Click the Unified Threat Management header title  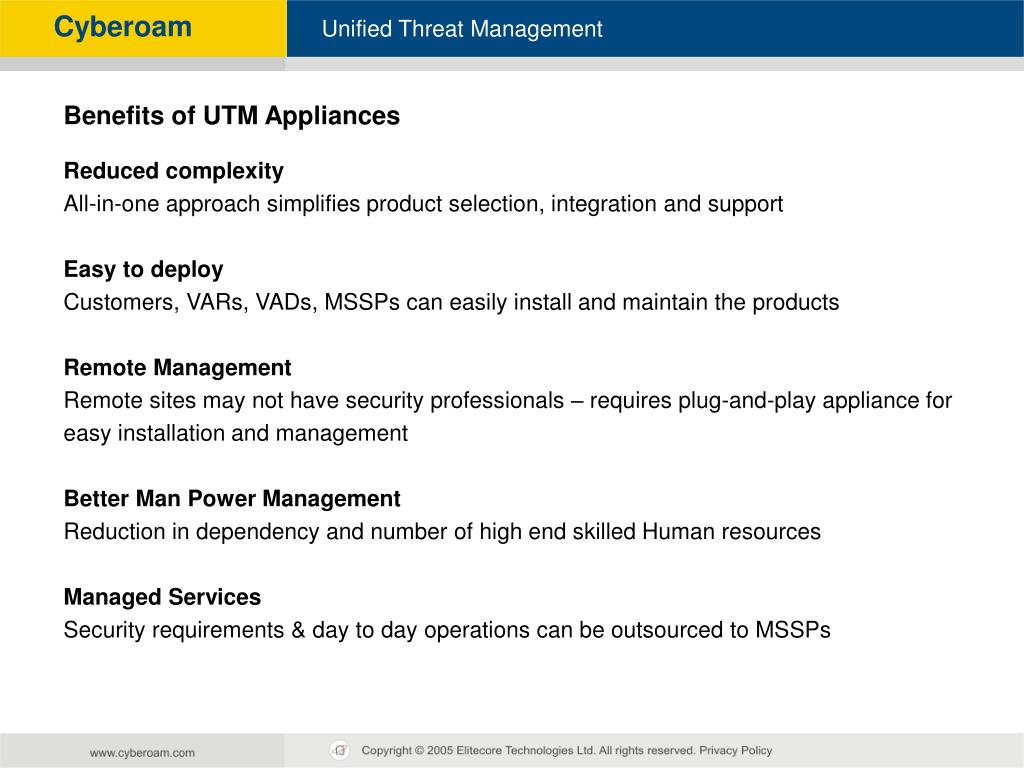click(x=462, y=29)
